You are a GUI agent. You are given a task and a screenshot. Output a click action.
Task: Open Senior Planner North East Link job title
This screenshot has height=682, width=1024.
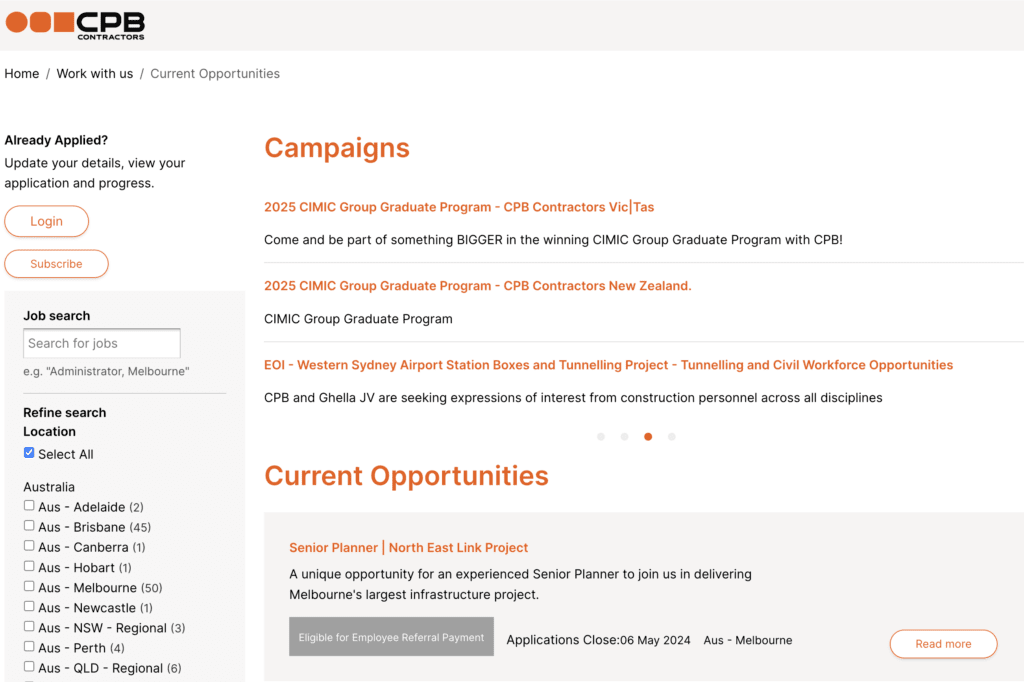[x=408, y=548]
